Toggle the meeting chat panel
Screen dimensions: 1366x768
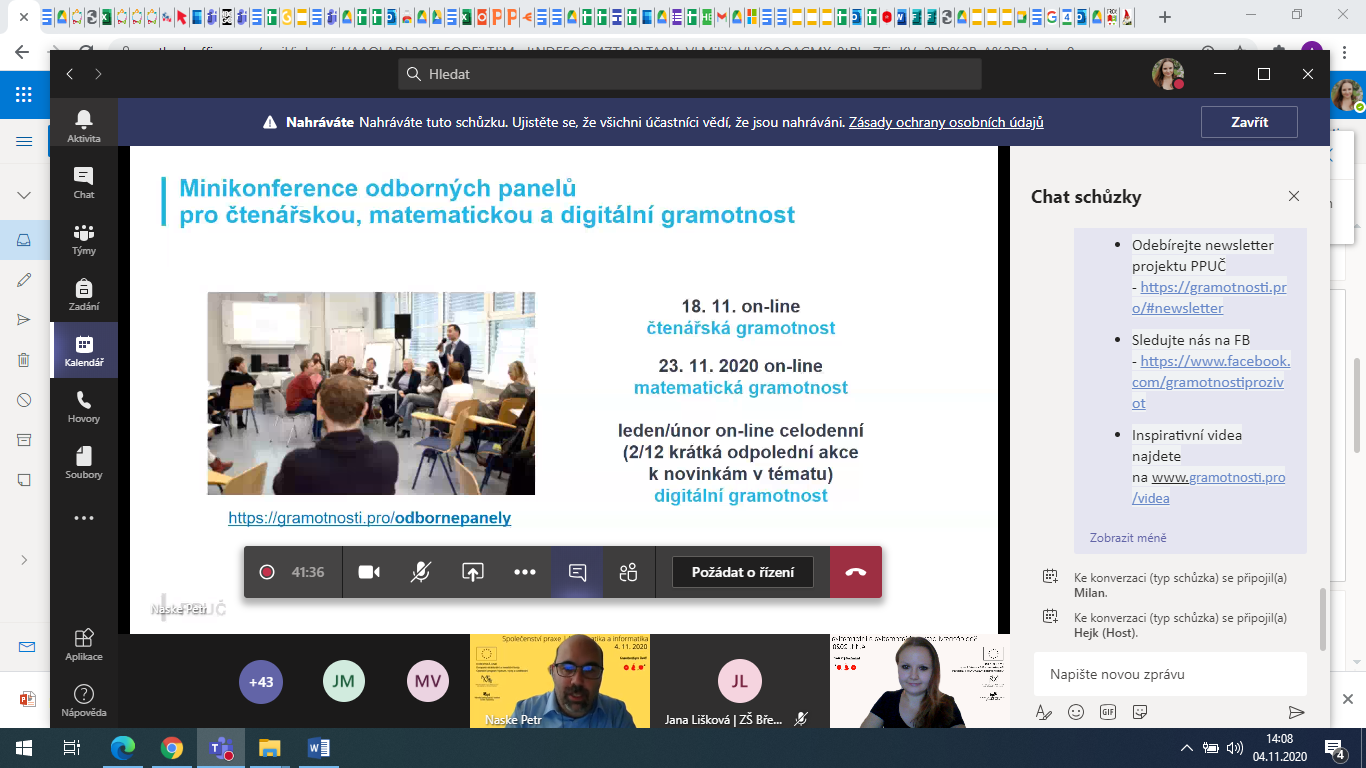[x=577, y=572]
